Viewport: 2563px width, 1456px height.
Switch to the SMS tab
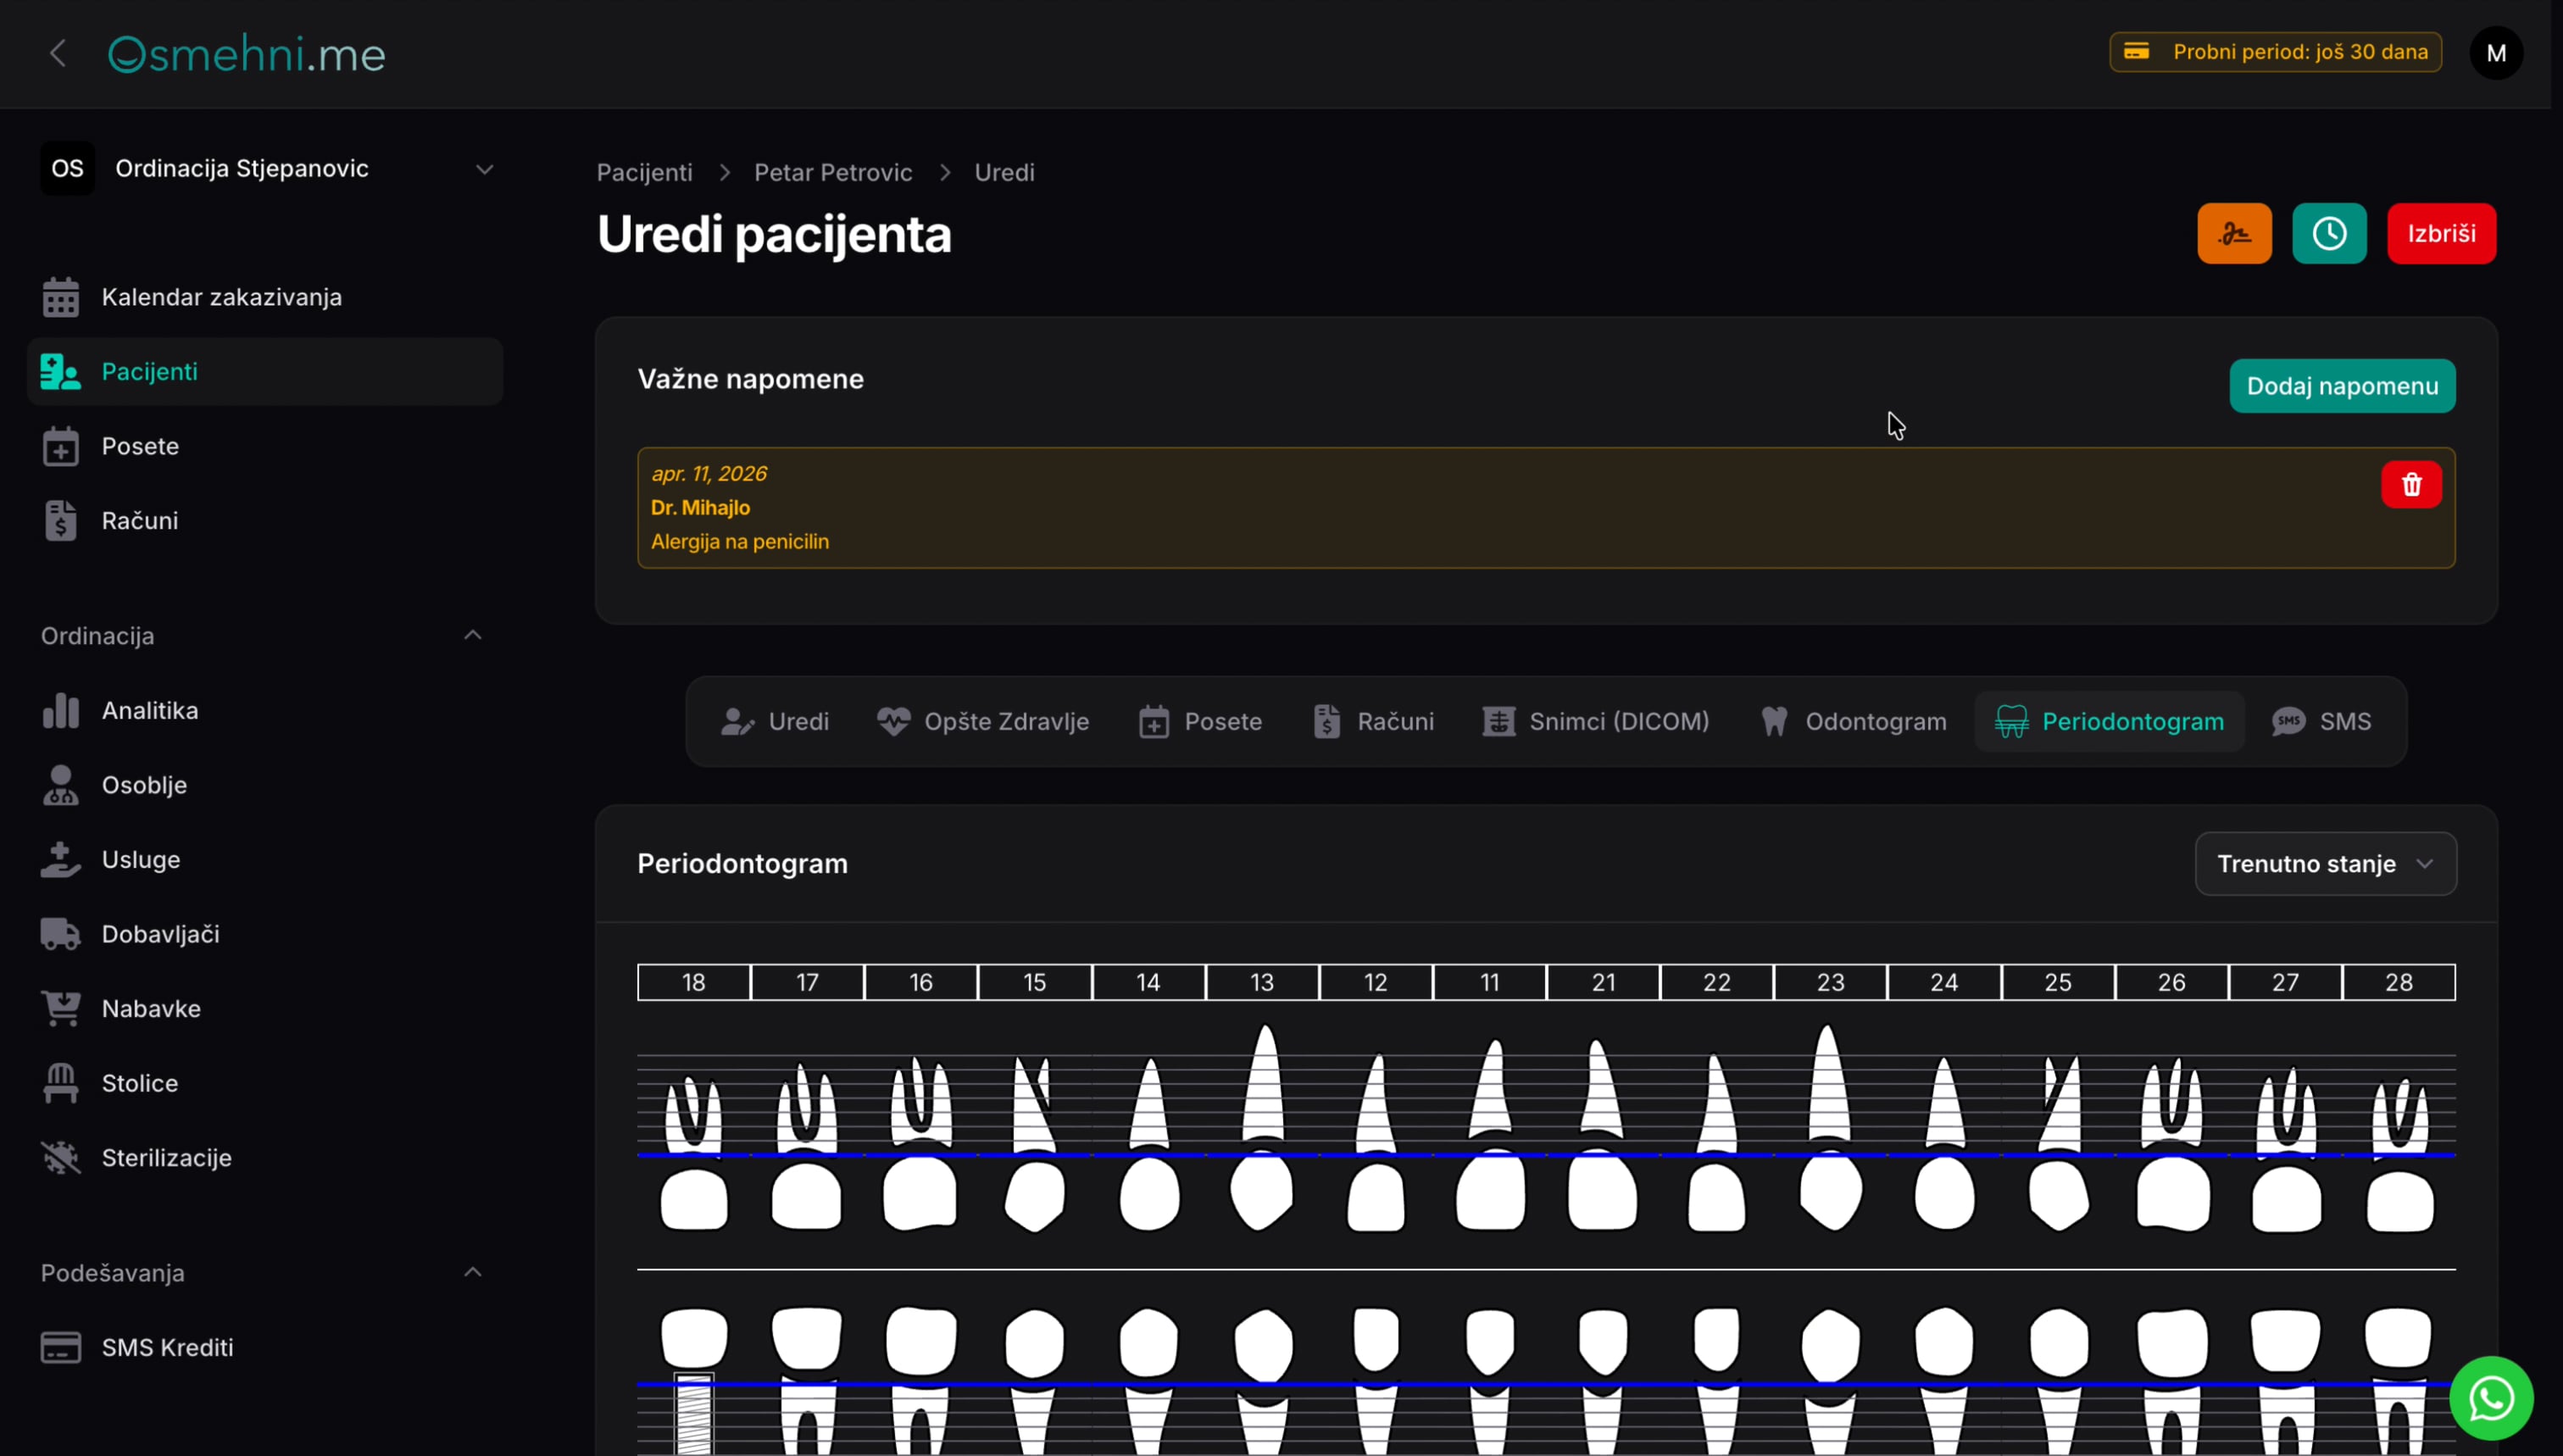pos(2321,721)
